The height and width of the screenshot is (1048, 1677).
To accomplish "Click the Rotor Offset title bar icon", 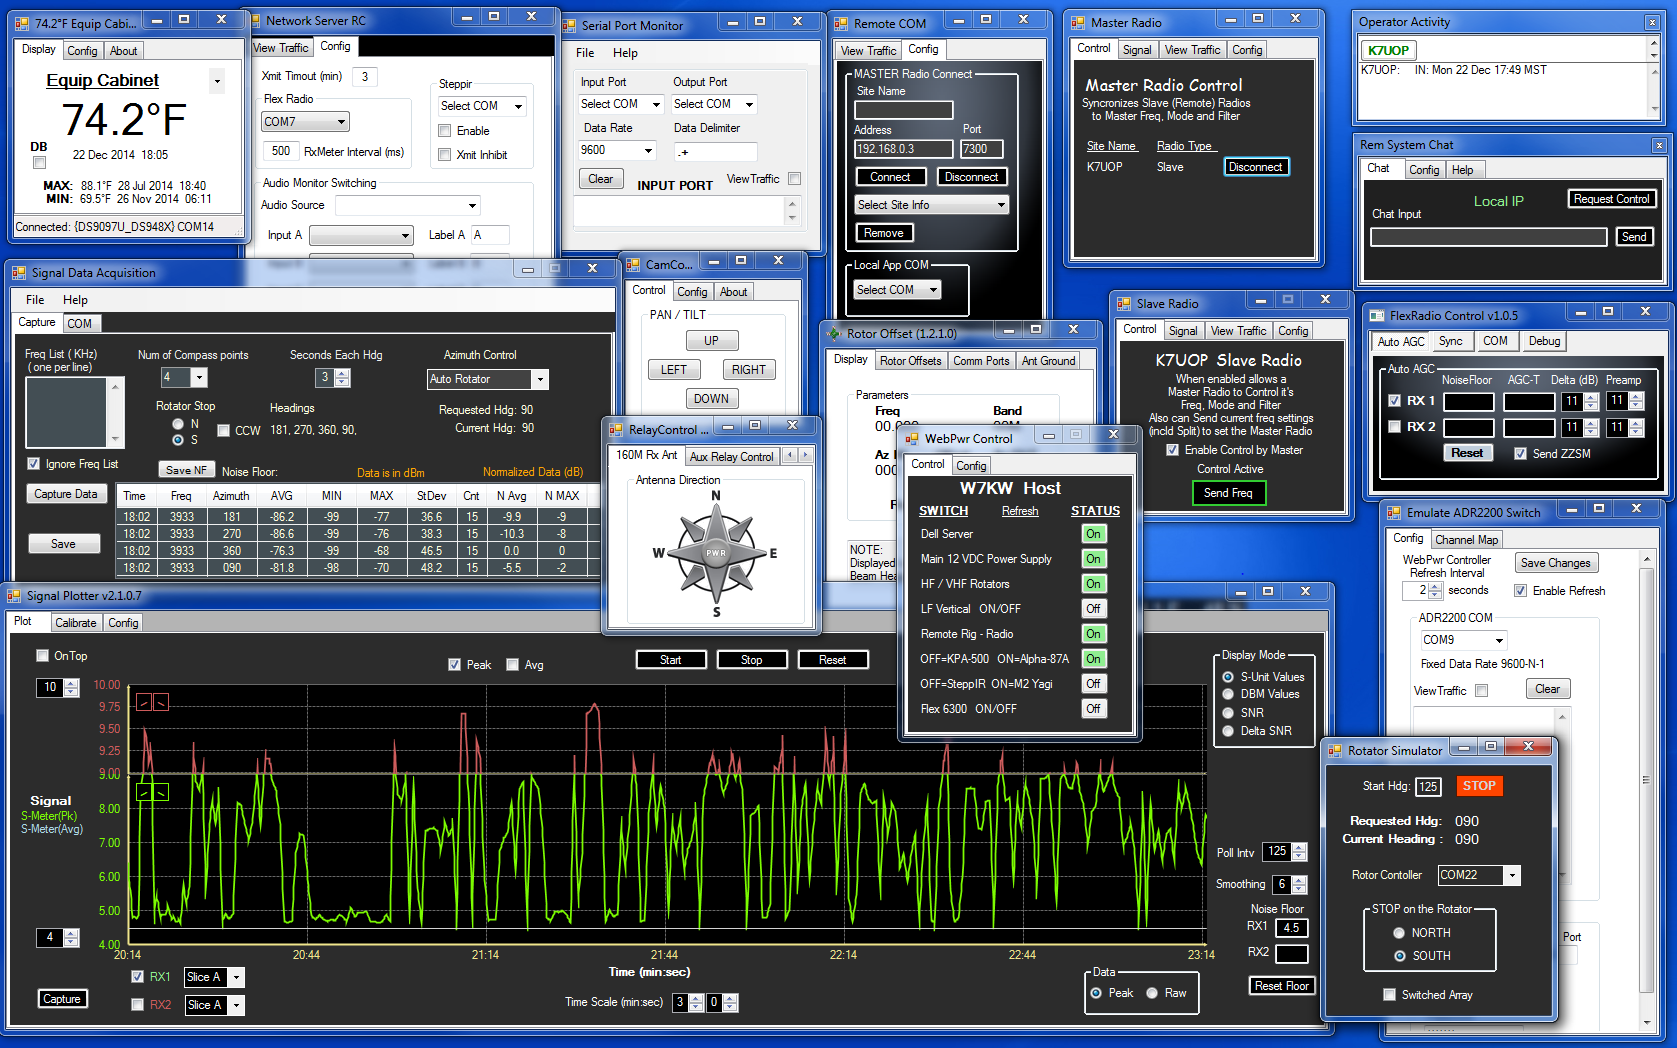I will (834, 333).
